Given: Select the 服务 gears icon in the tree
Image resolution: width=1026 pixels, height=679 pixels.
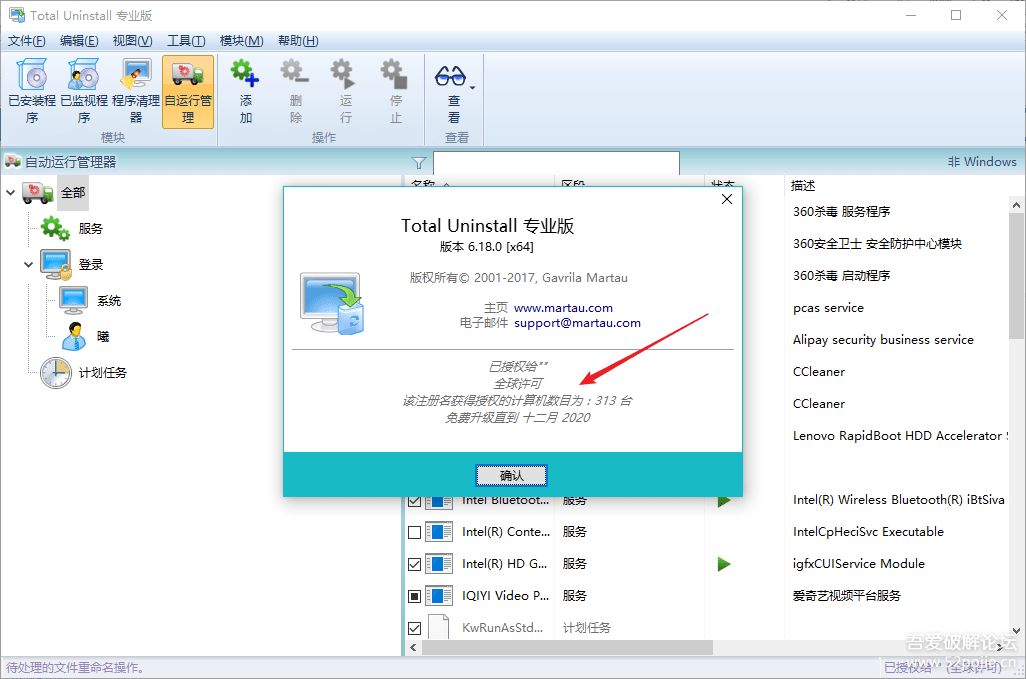Looking at the screenshot, I should [x=55, y=229].
